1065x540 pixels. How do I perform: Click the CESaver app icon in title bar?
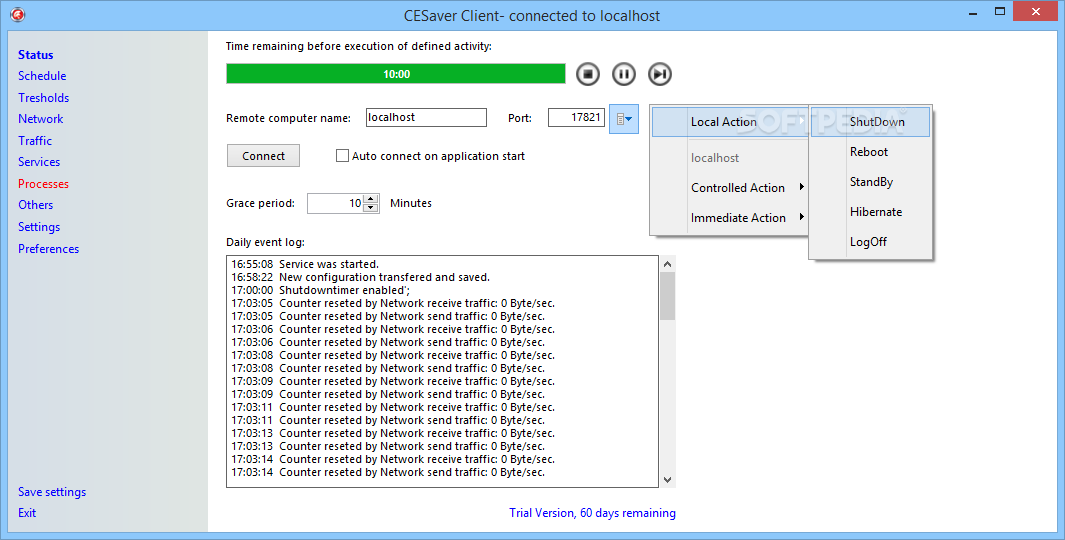pyautogui.click(x=18, y=14)
